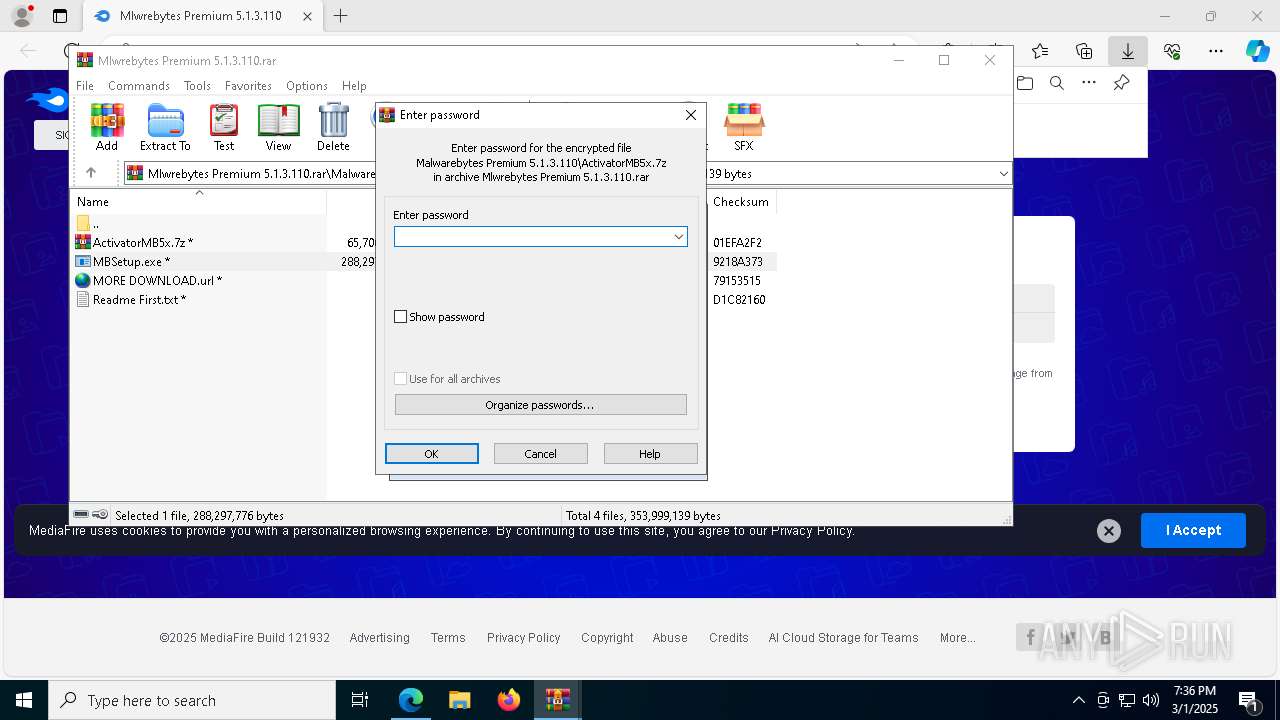Open the Copilot icon in Edge
This screenshot has width=1280, height=720.
(1257, 51)
